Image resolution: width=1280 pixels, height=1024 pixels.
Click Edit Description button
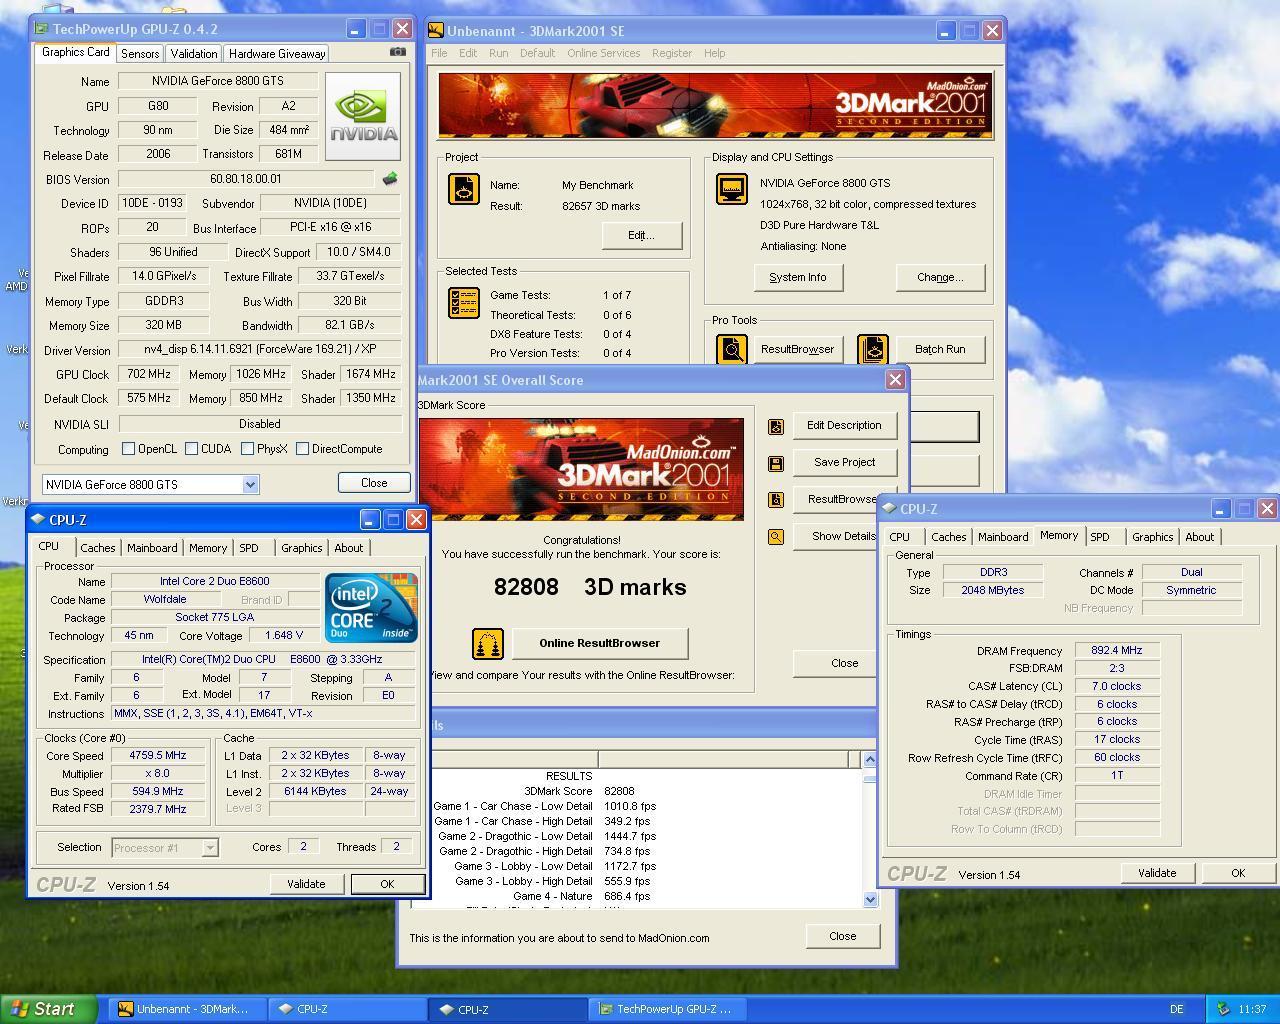844,425
